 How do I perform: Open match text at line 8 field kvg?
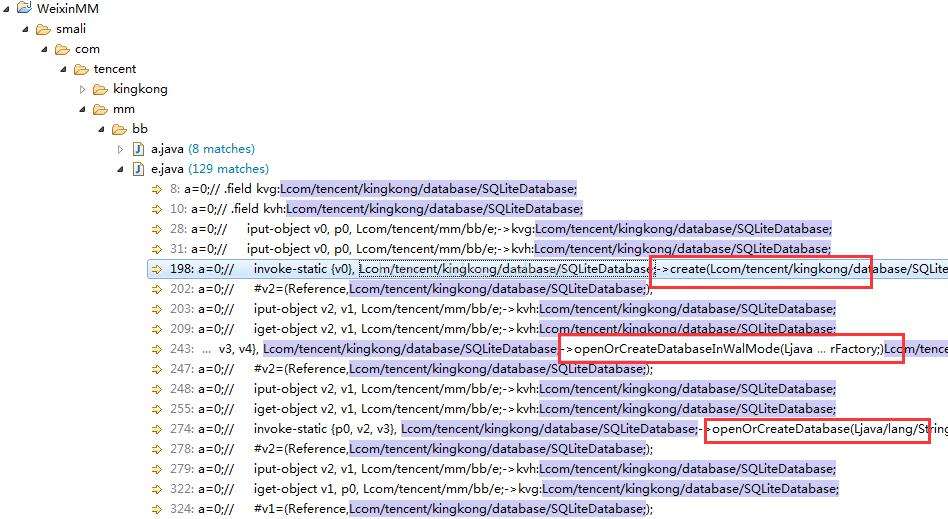click(x=373, y=189)
